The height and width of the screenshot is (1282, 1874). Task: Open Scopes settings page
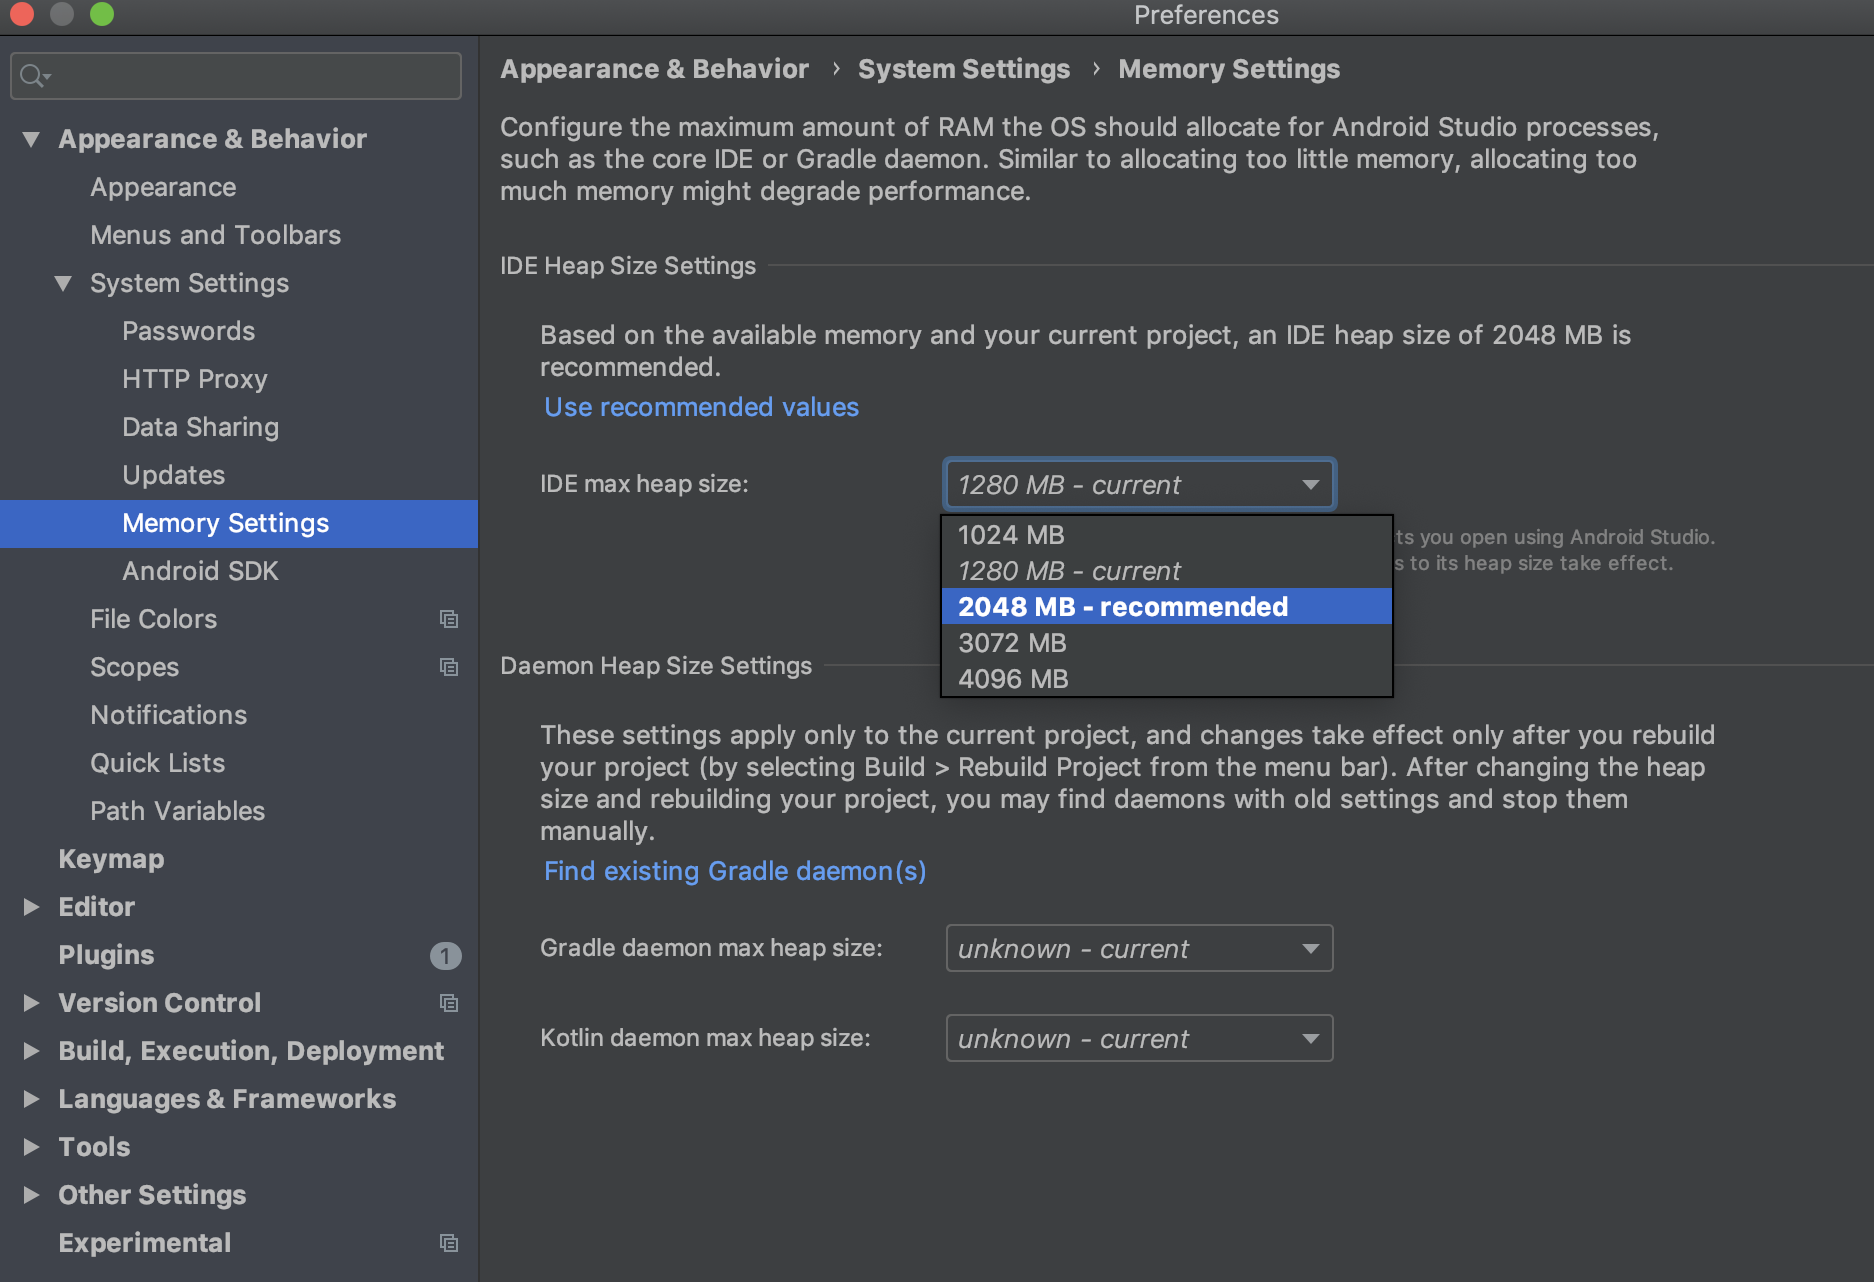[x=134, y=667]
